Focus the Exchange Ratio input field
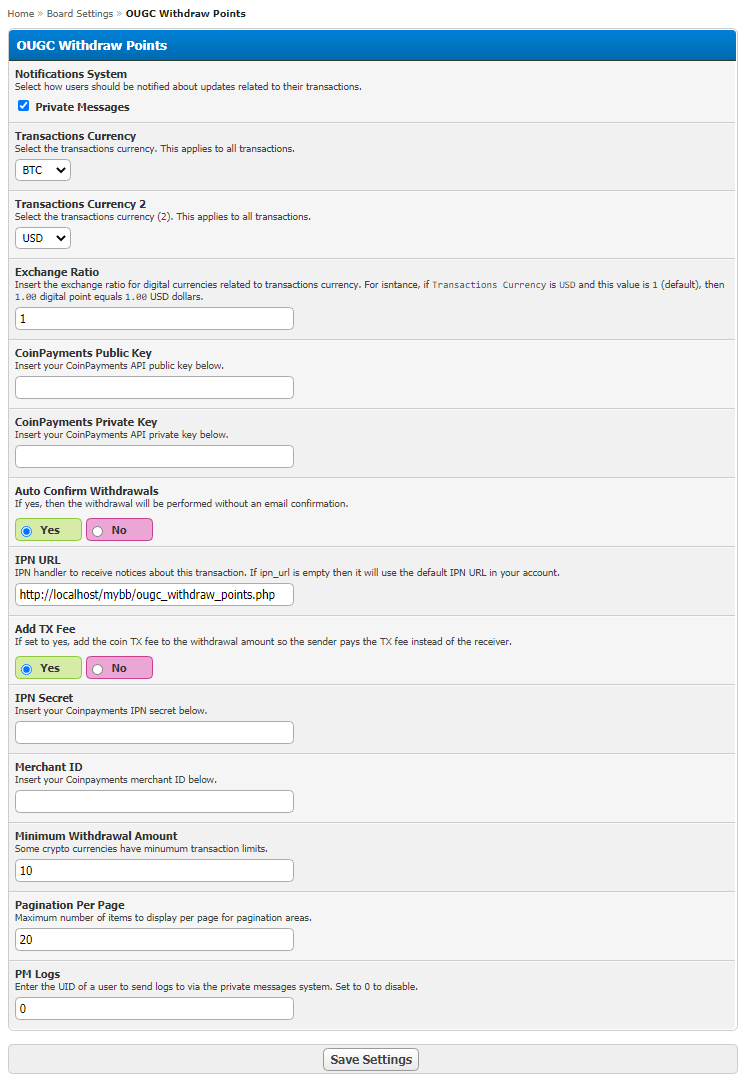Screen dimensions: 747x1084 point(154,319)
